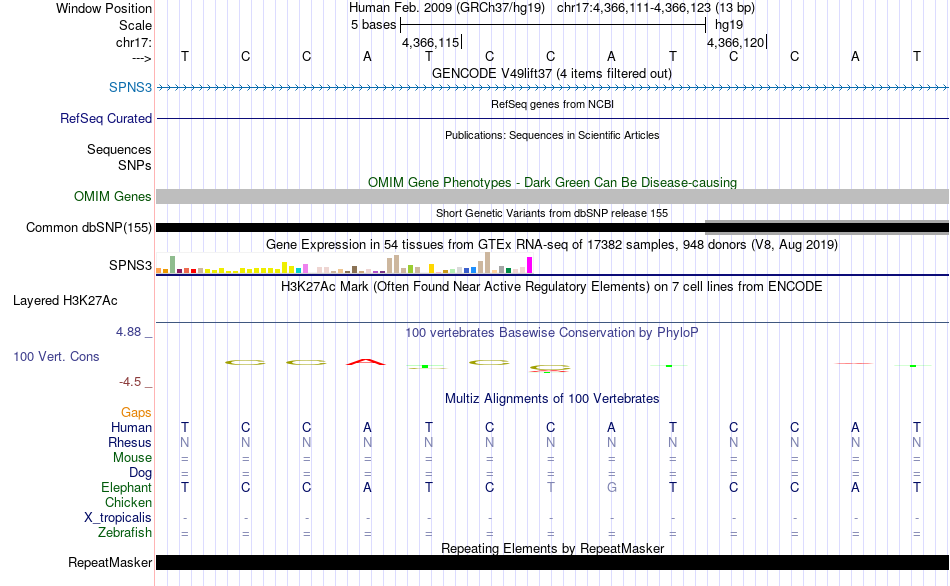Click the Sequences SNPs publications track label
Screen dimensions: 950x586
119,157
